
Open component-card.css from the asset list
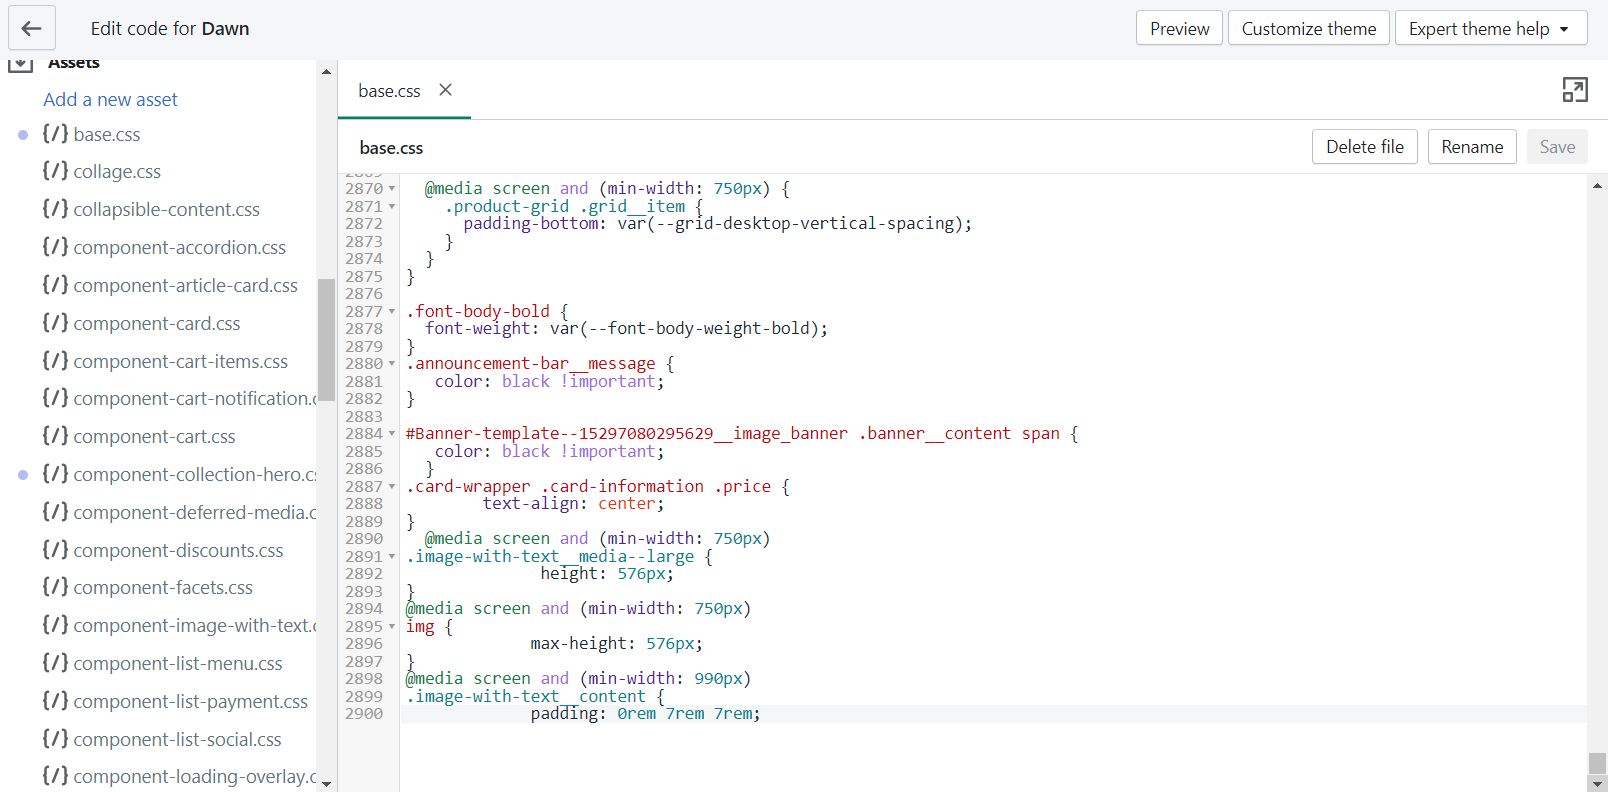(156, 323)
